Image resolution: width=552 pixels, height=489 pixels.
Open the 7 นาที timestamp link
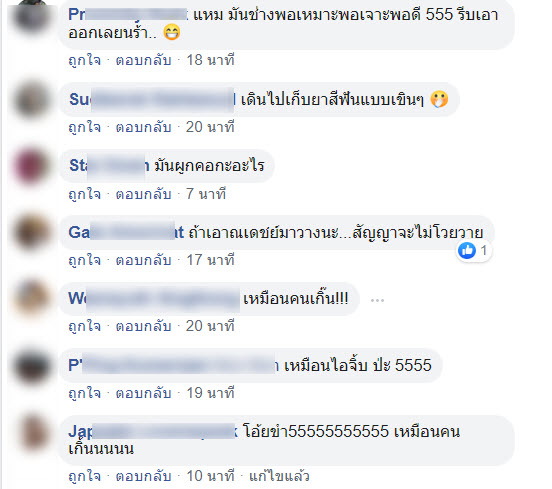tap(206, 194)
